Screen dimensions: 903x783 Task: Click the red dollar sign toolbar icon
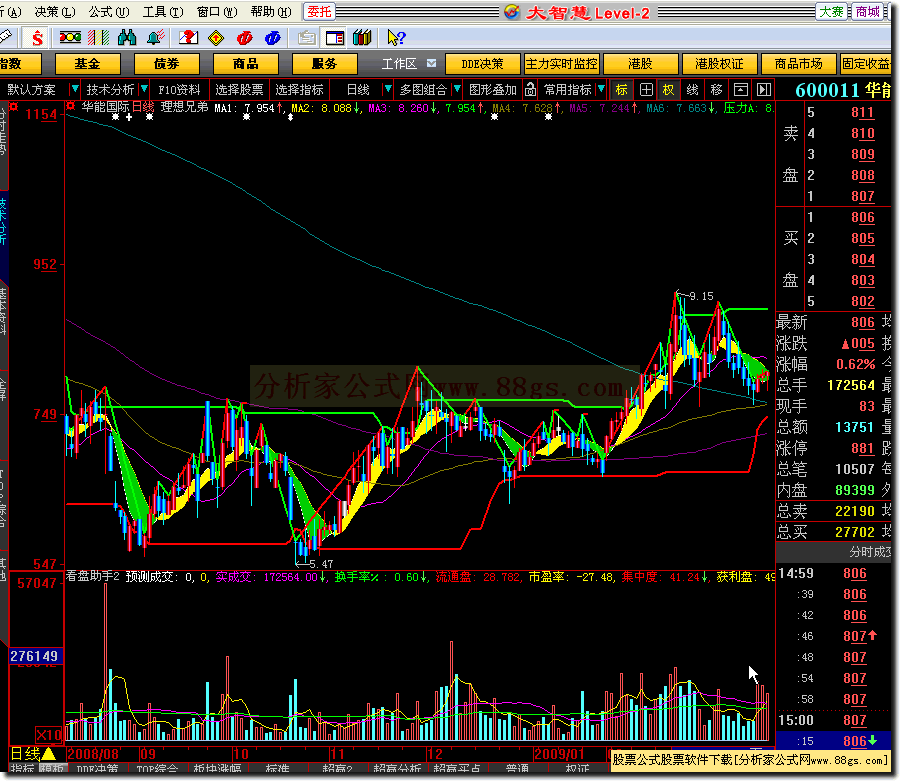[37, 38]
